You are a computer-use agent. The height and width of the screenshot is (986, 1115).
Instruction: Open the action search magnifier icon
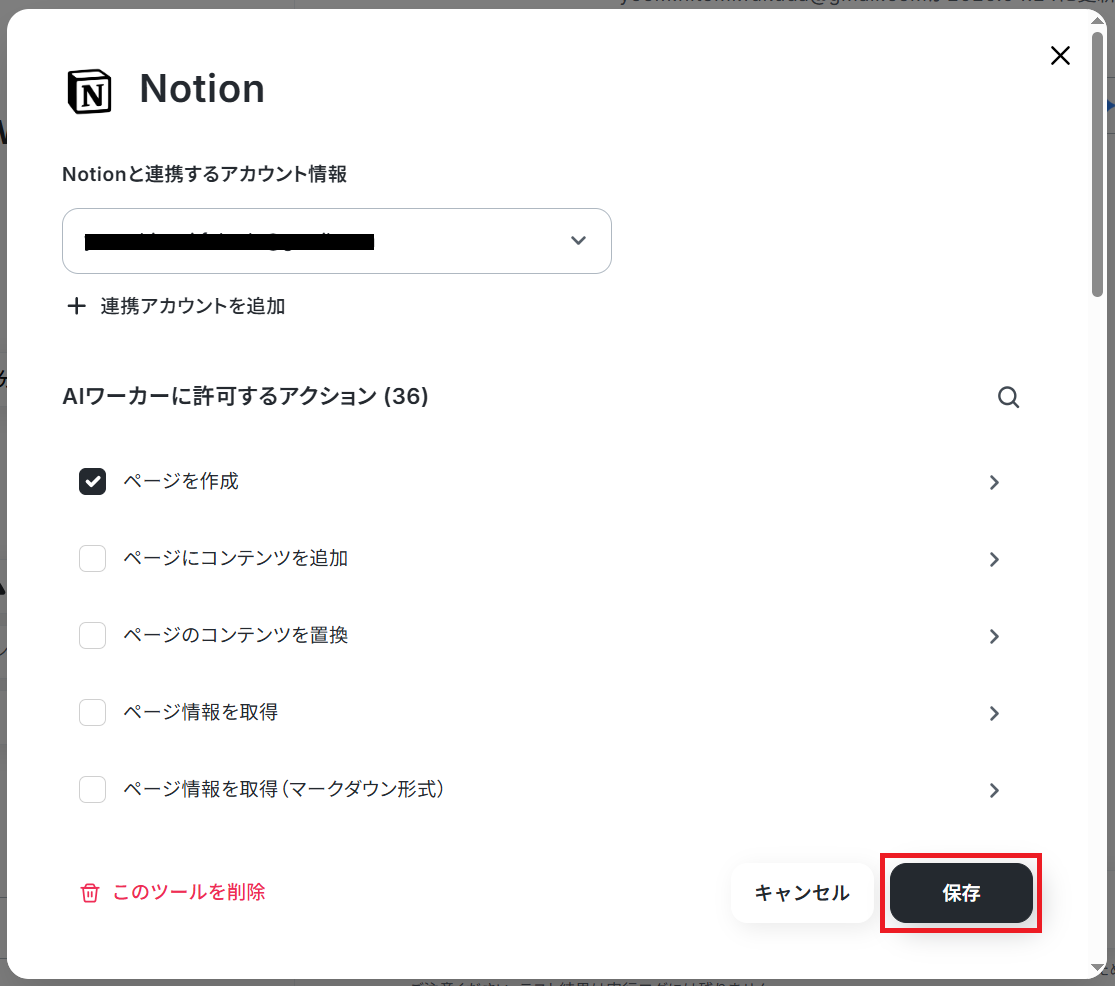1008,397
